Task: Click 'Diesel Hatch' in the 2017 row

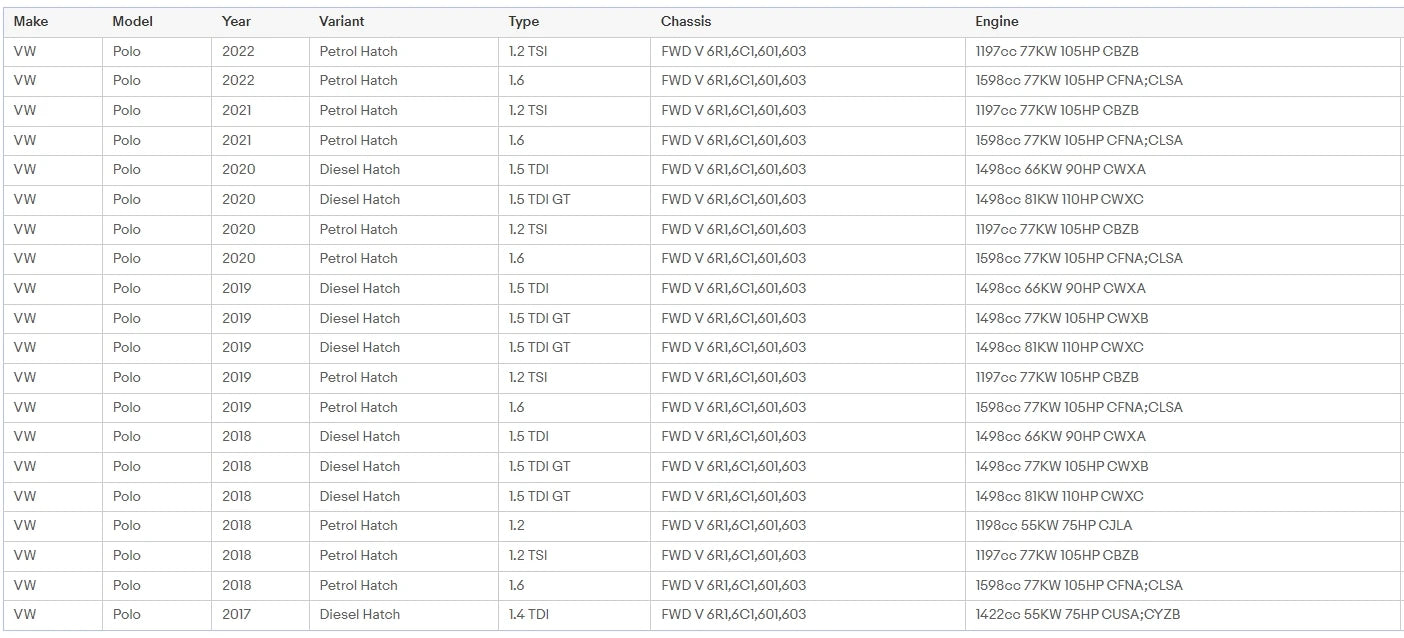Action: (360, 614)
